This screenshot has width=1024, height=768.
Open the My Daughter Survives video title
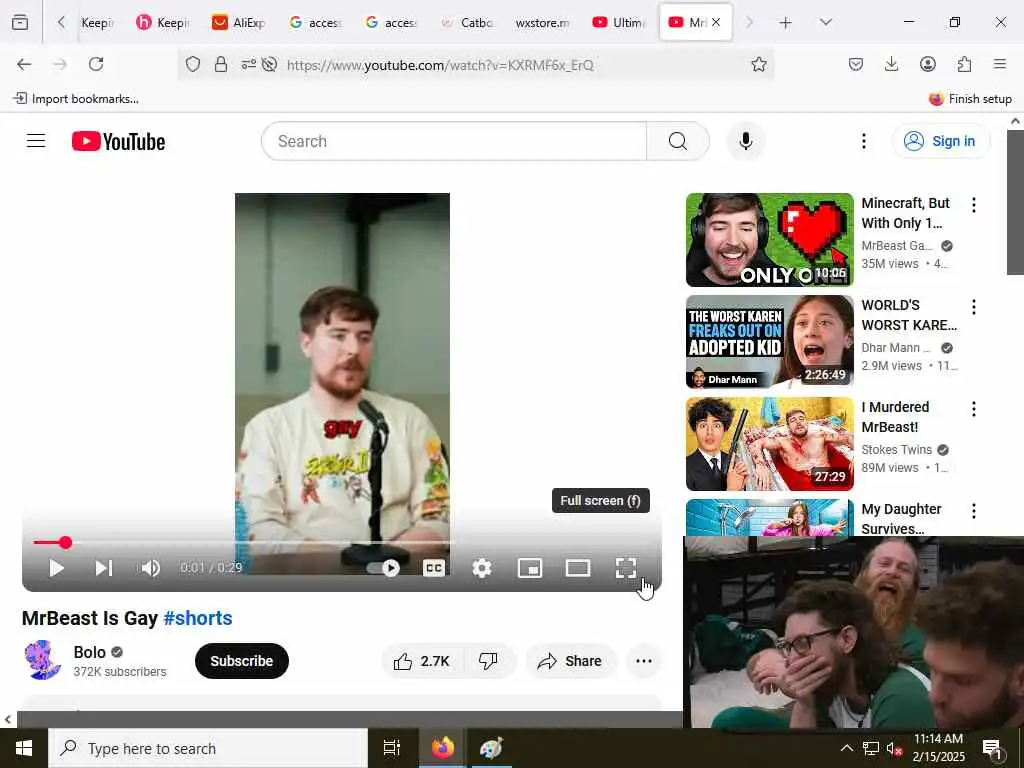(901, 519)
